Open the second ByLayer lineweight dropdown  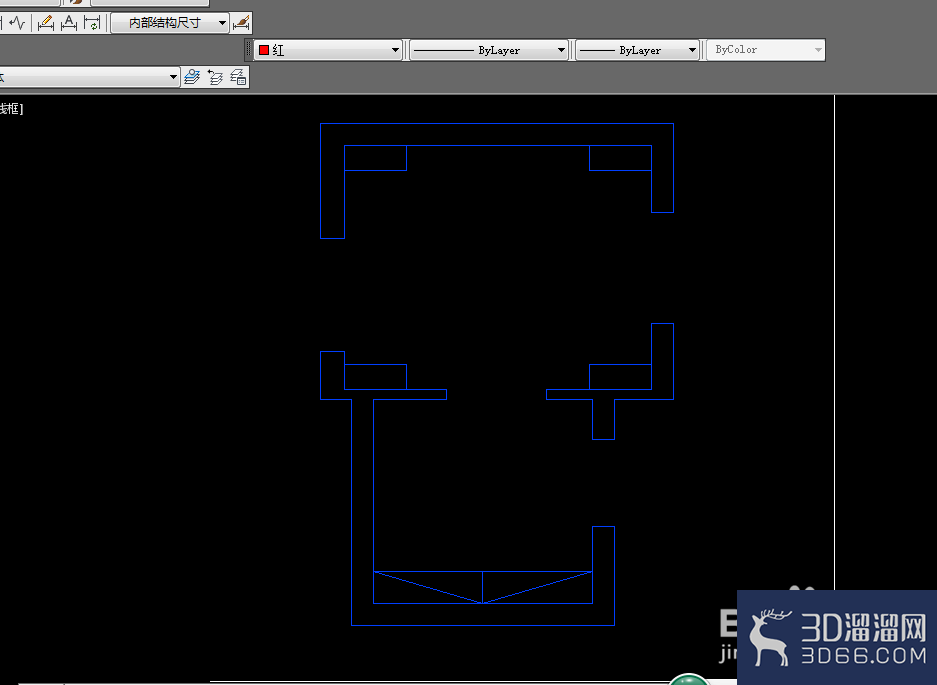coord(638,50)
